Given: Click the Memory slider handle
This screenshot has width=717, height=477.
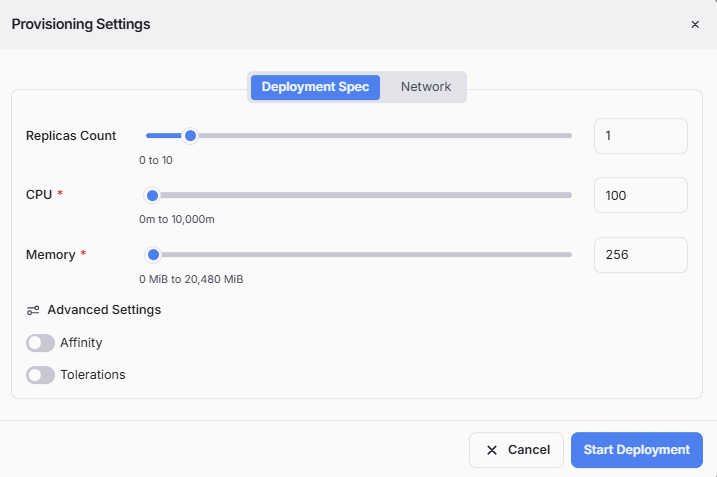Looking at the screenshot, I should point(154,255).
